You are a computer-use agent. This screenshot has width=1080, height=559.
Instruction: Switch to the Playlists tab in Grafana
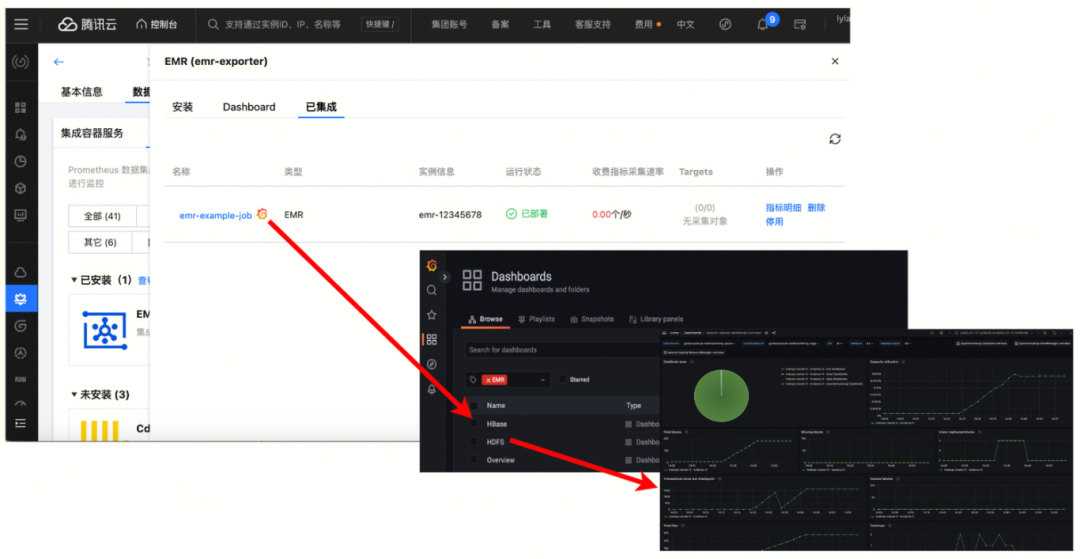pyautogui.click(x=537, y=319)
